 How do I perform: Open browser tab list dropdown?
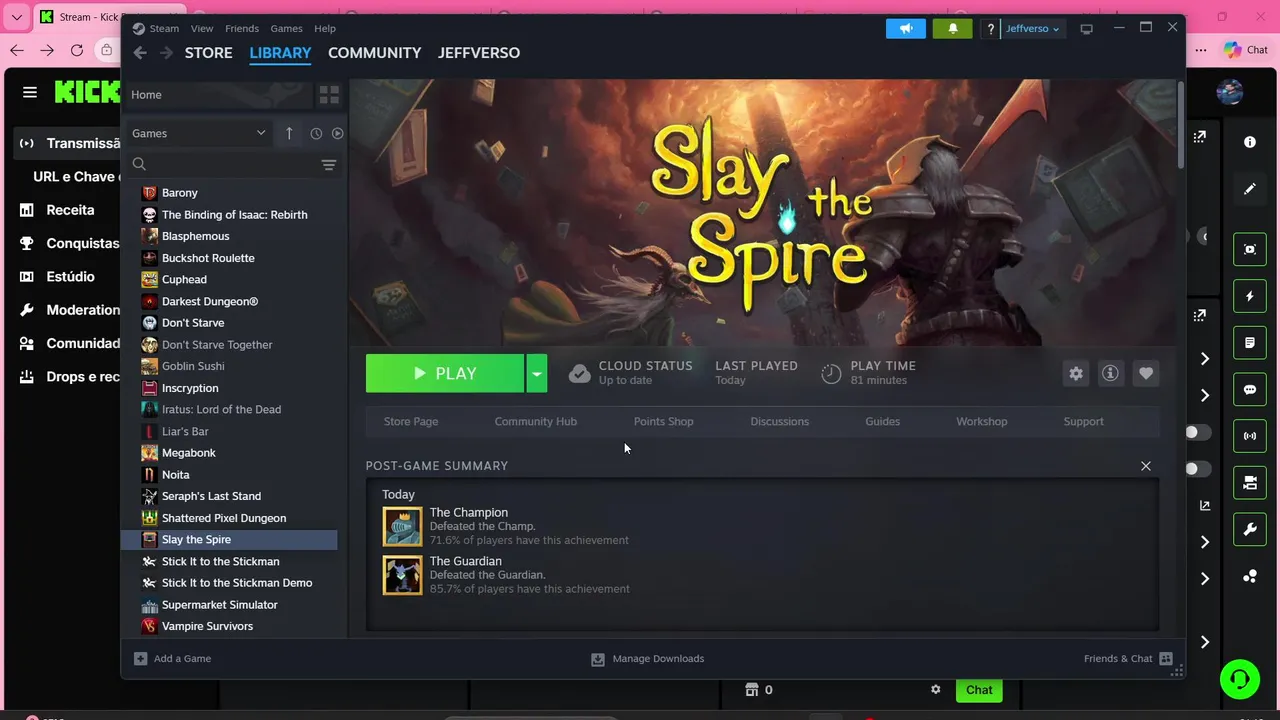click(x=16, y=17)
